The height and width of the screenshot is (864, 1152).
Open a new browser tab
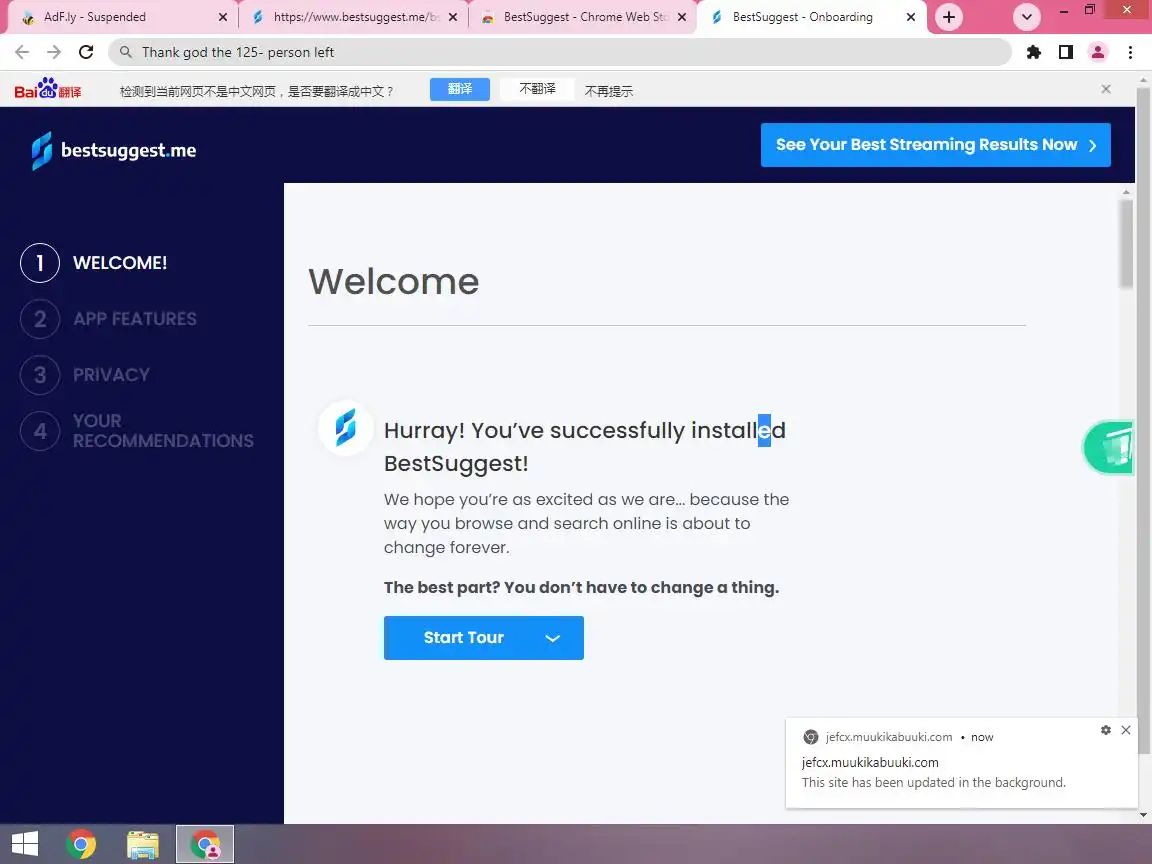pyautogui.click(x=948, y=17)
